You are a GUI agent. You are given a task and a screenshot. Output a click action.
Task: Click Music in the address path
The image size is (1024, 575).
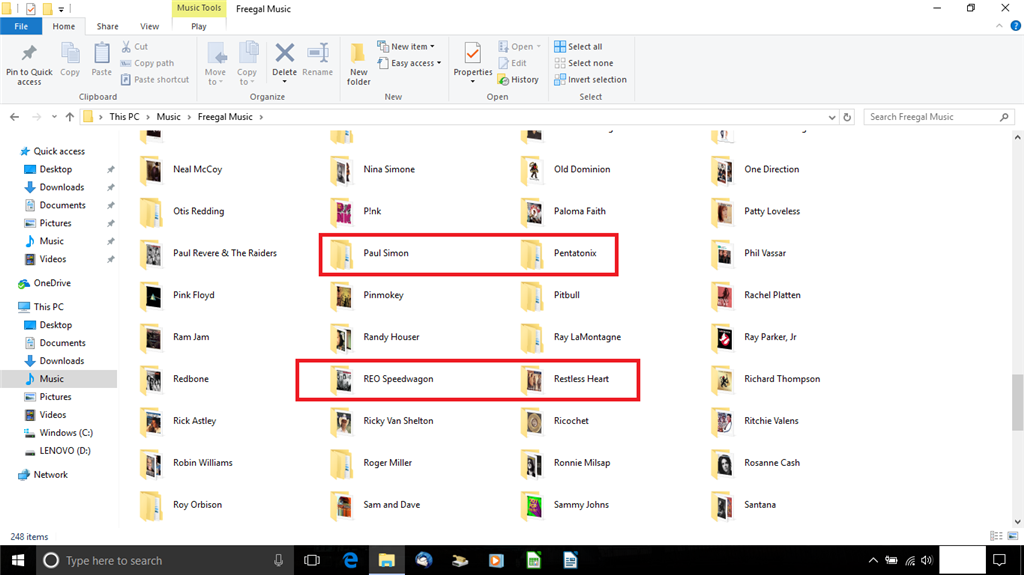[x=168, y=116]
